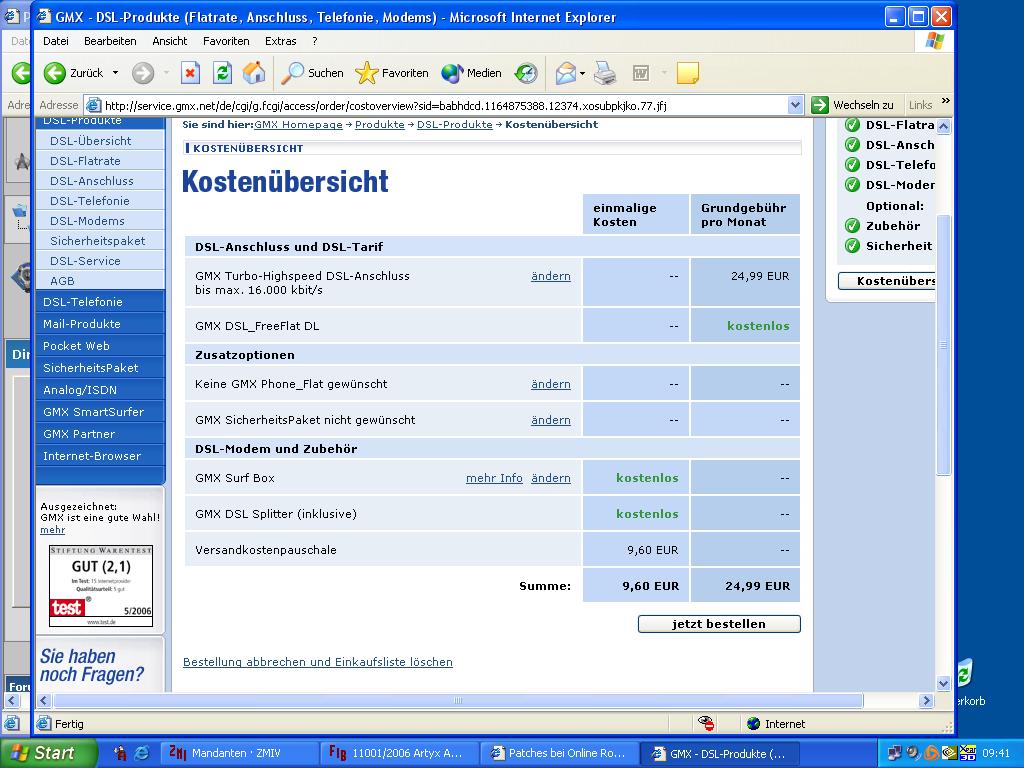1024x768 pixels.
Task: Refresh the page with the reload icon
Action: (222, 73)
